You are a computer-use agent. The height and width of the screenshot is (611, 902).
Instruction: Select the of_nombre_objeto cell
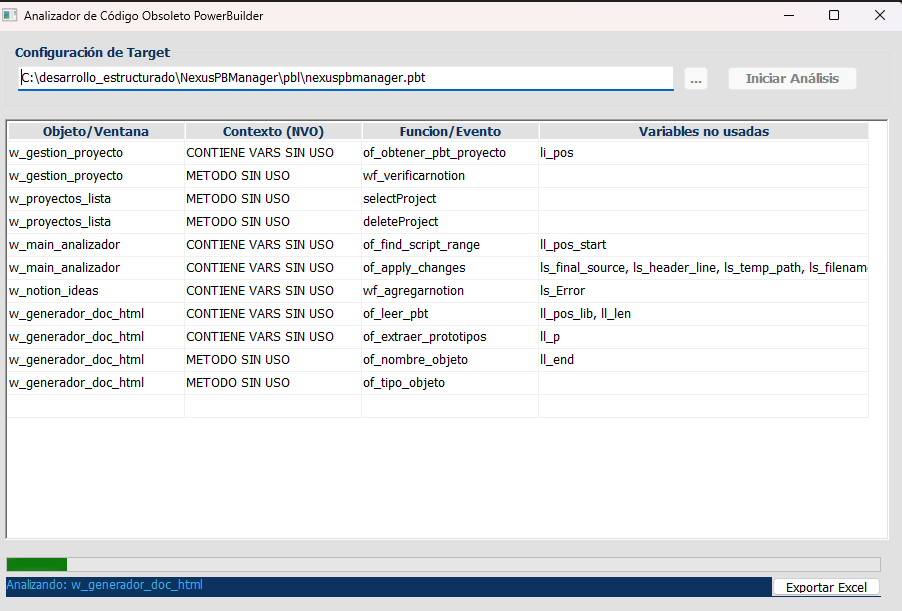click(450, 360)
